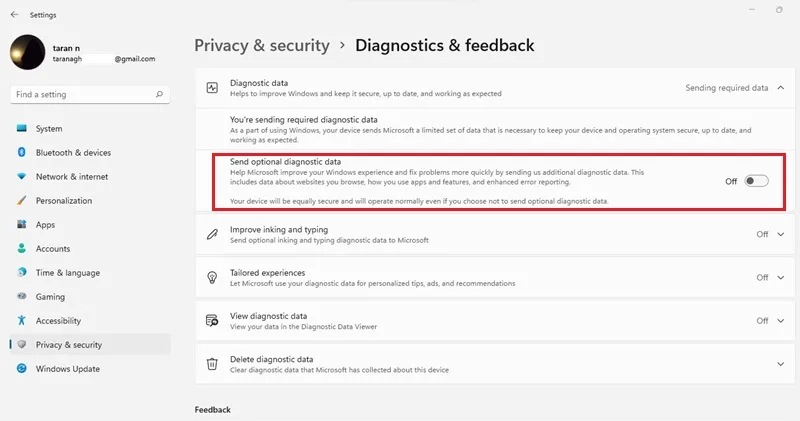This screenshot has width=800, height=421.
Task: Expand the Improve inking and typing row
Action: pos(489,234)
